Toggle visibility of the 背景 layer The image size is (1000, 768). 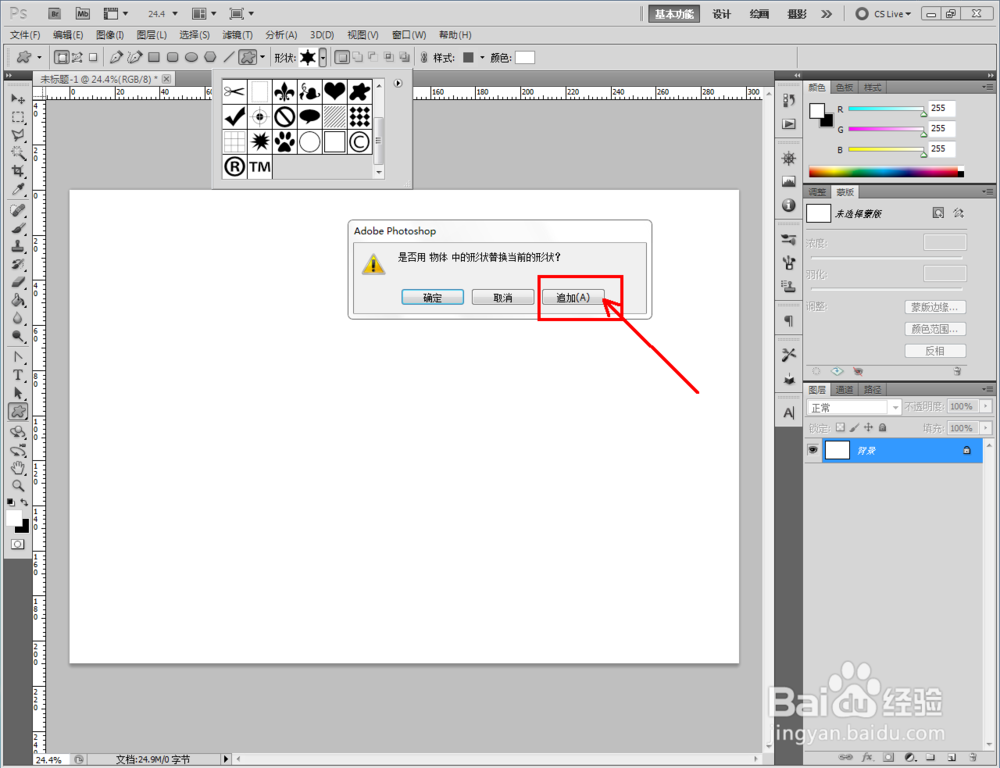(812, 450)
